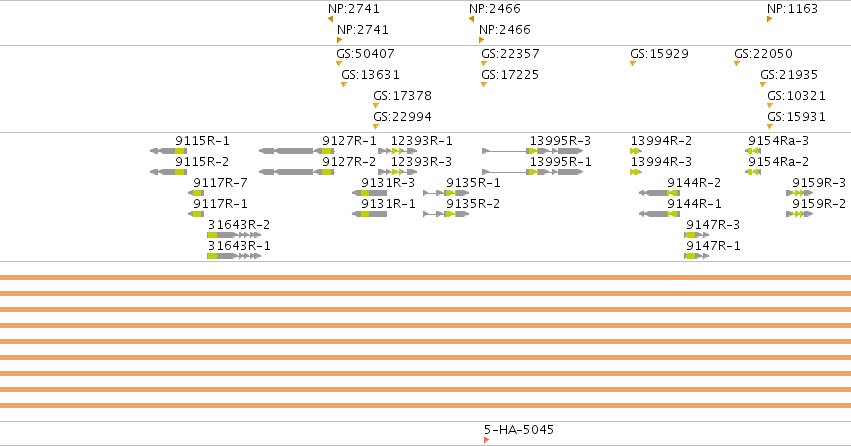Click the GS:13631 insertion marker

coord(344,85)
